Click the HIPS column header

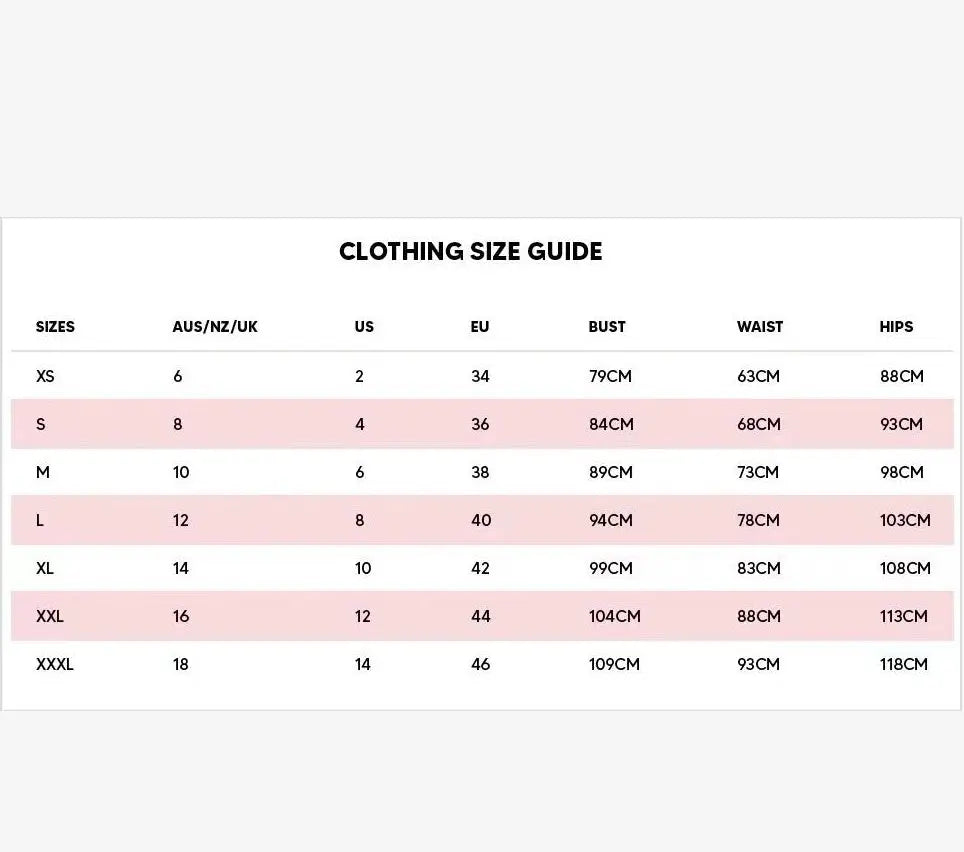[x=896, y=327]
